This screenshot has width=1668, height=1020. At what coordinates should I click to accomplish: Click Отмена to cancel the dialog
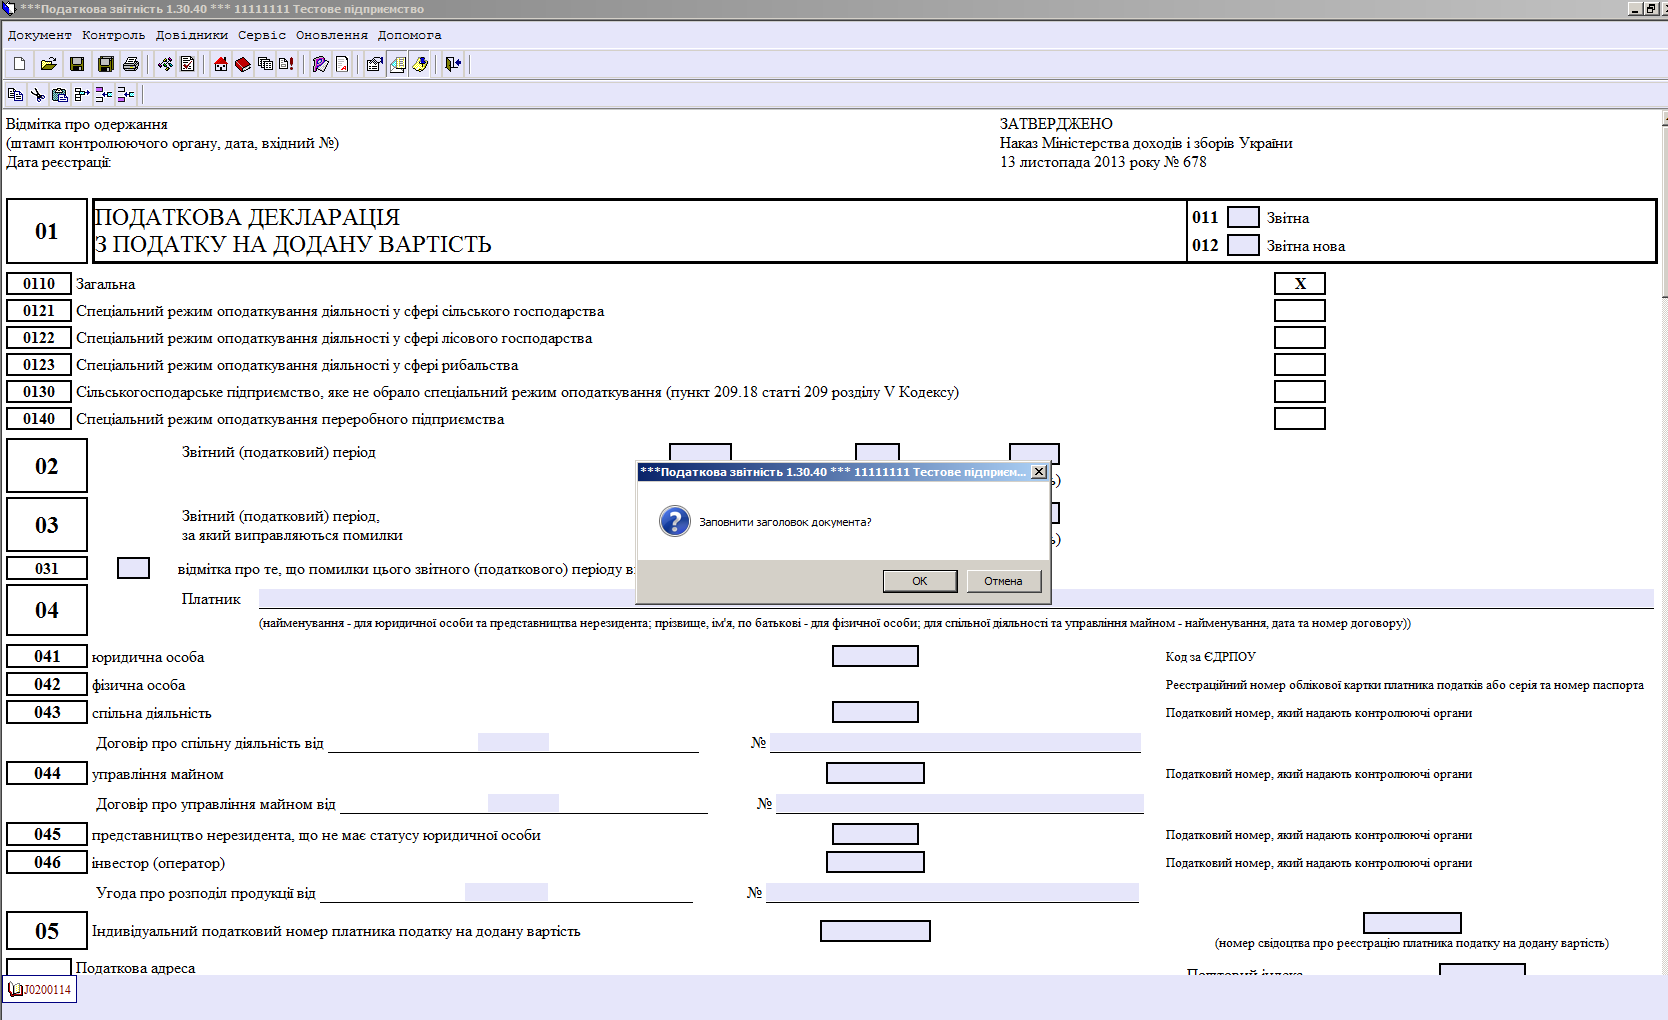click(x=1003, y=581)
